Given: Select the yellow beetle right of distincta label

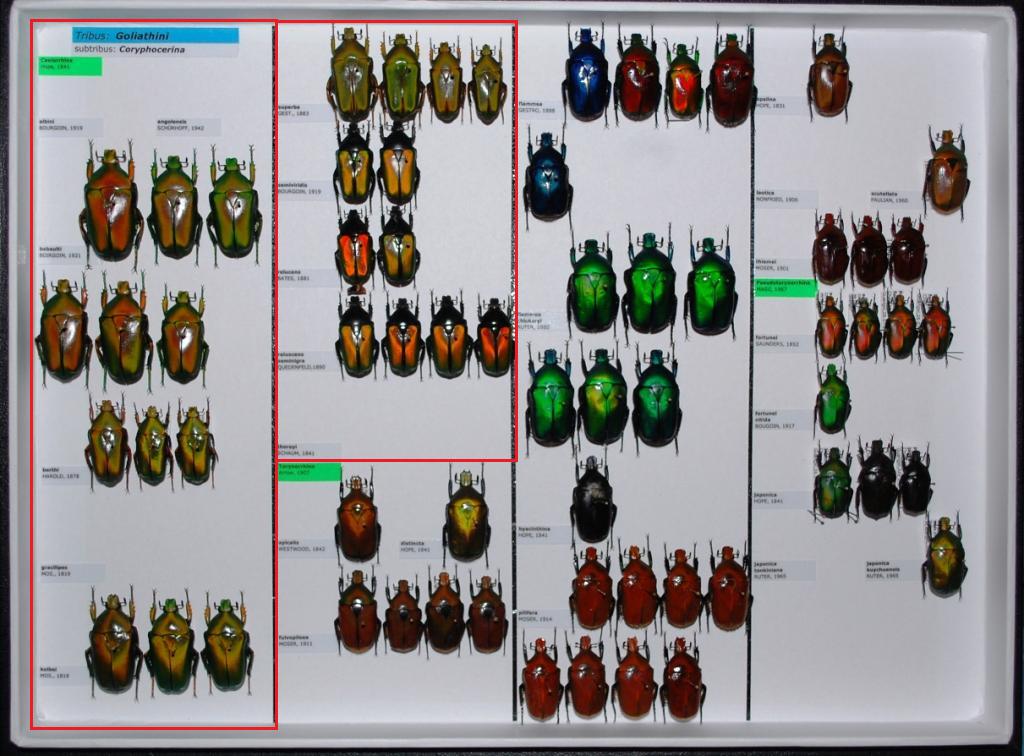Looking at the screenshot, I should 466,517.
